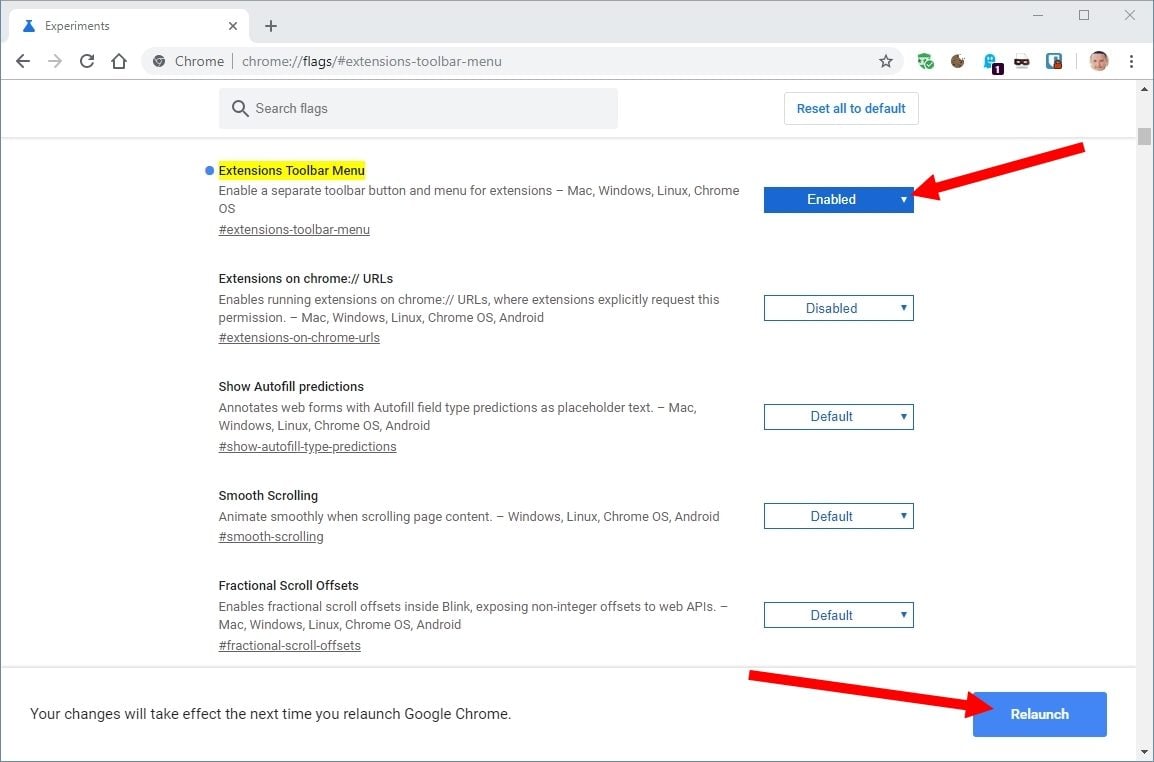The height and width of the screenshot is (762, 1154).
Task: Open the blue lock extension icon
Action: tap(1054, 61)
